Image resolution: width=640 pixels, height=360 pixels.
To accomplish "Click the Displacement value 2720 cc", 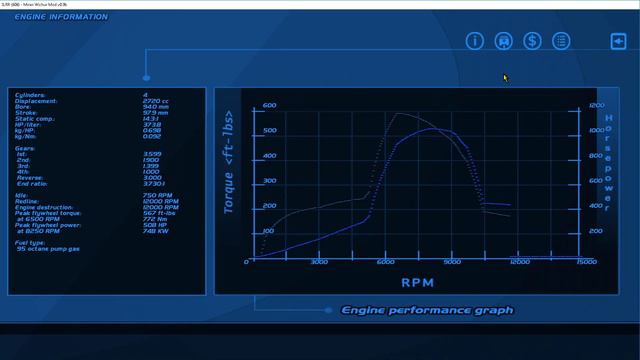I will coord(156,101).
